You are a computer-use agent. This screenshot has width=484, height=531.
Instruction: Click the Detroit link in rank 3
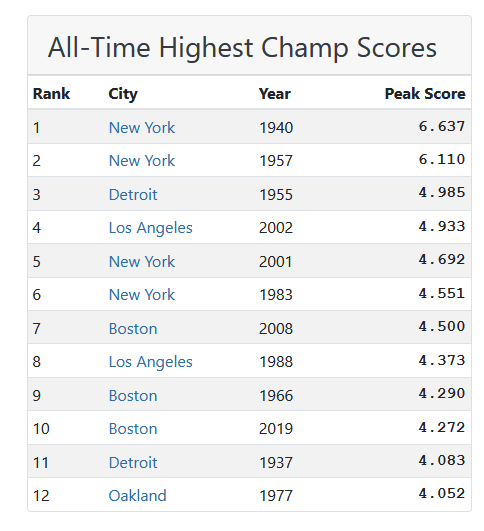pyautogui.click(x=133, y=194)
